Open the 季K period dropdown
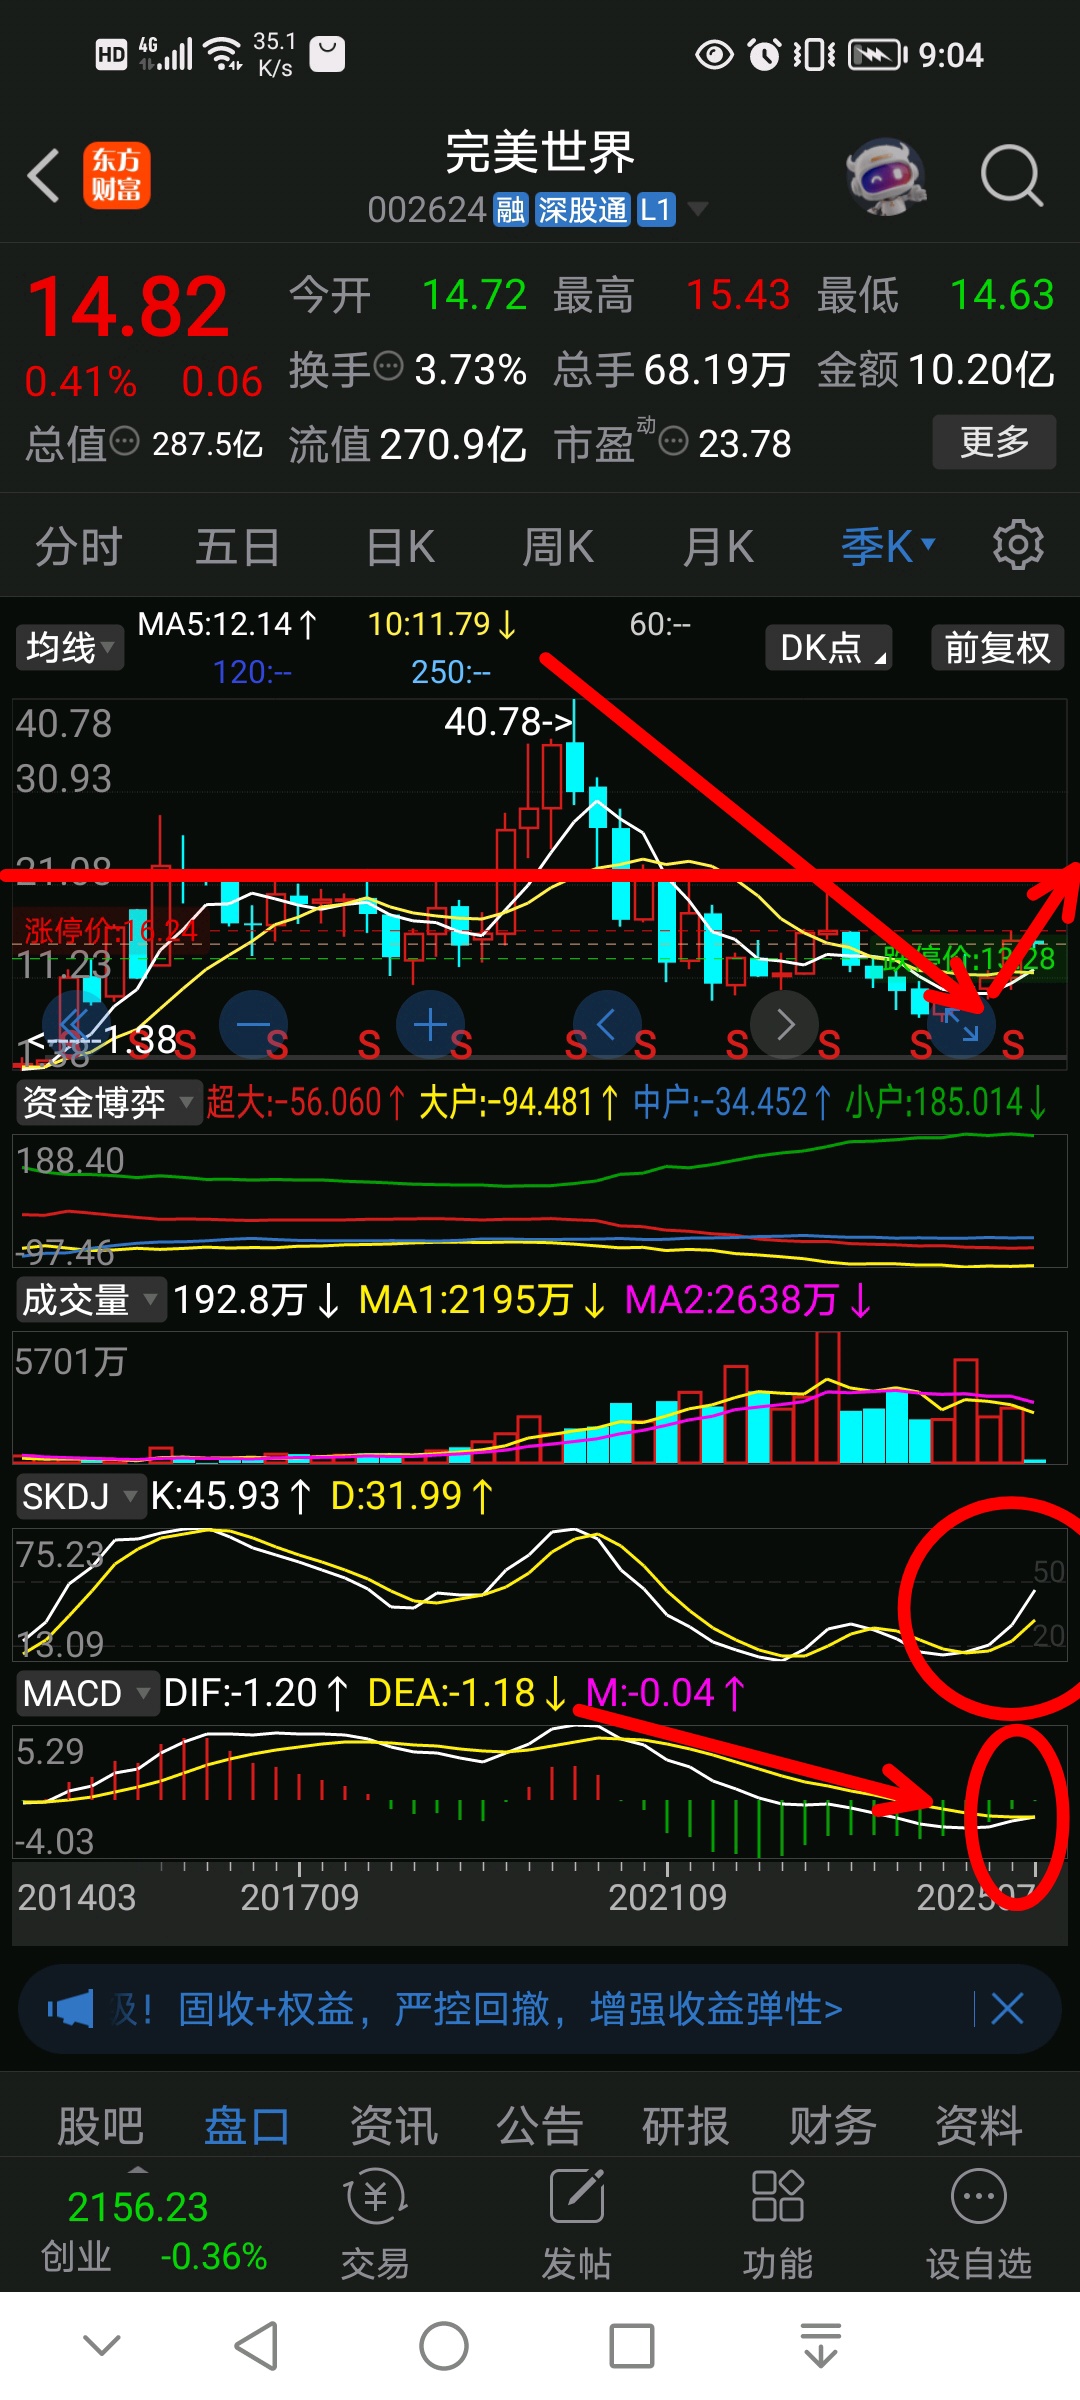The image size is (1080, 2400). (888, 546)
